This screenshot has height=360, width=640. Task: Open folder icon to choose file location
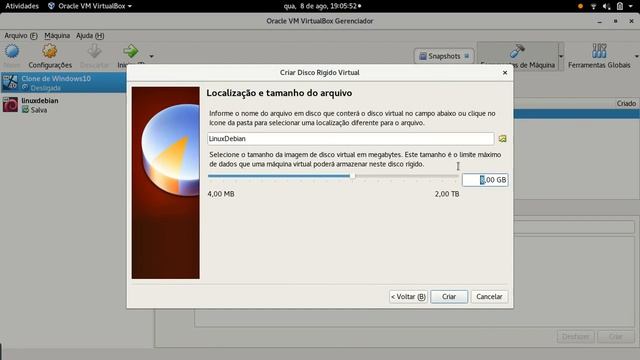pyautogui.click(x=502, y=139)
